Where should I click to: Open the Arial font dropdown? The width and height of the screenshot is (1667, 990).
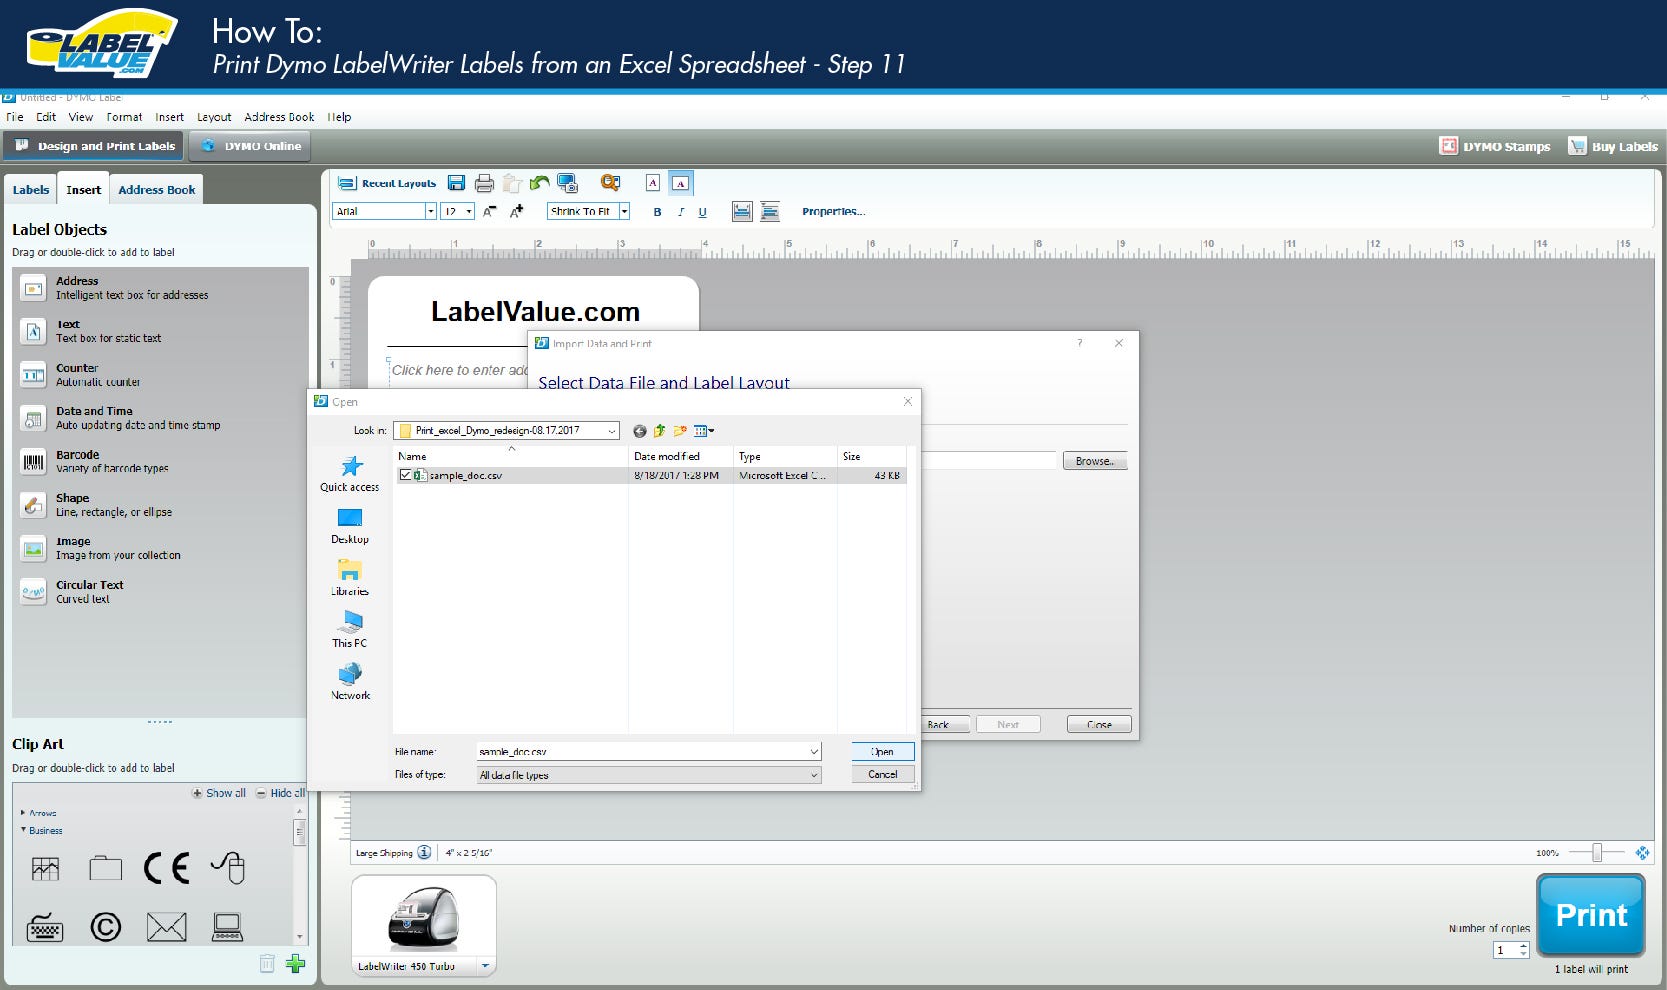pos(431,211)
